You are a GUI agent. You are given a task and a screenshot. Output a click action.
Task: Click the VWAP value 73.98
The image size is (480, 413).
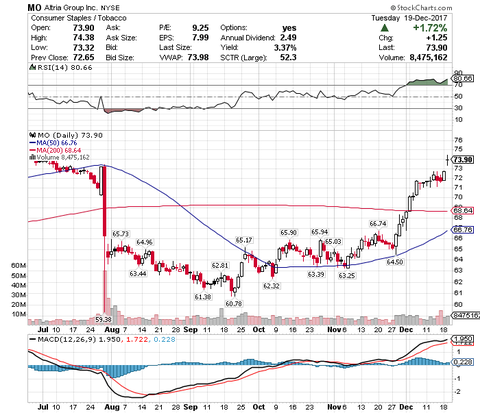click(x=198, y=57)
